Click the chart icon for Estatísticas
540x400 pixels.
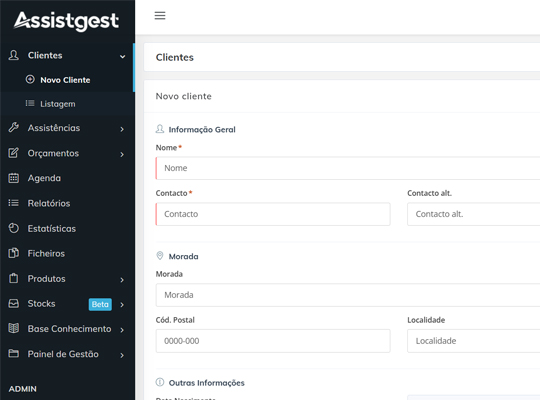[13, 228]
